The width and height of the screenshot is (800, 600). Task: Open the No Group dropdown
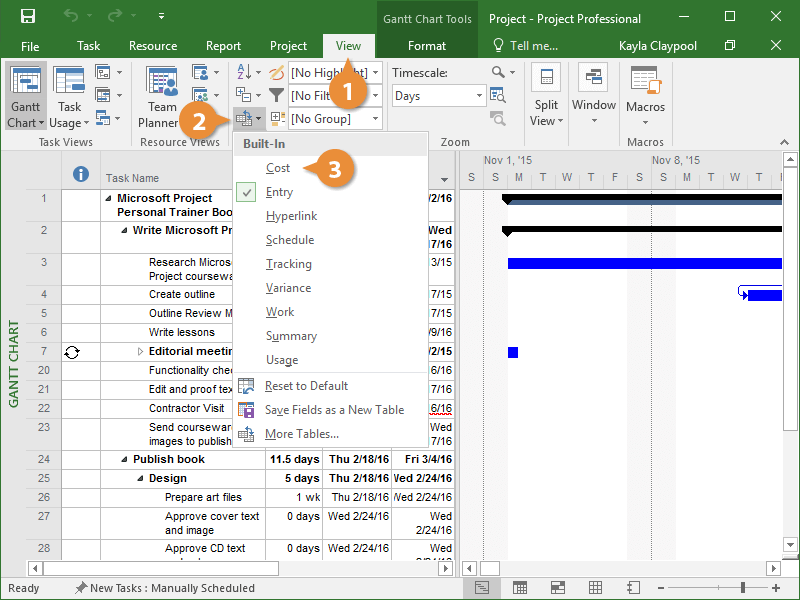coord(375,119)
